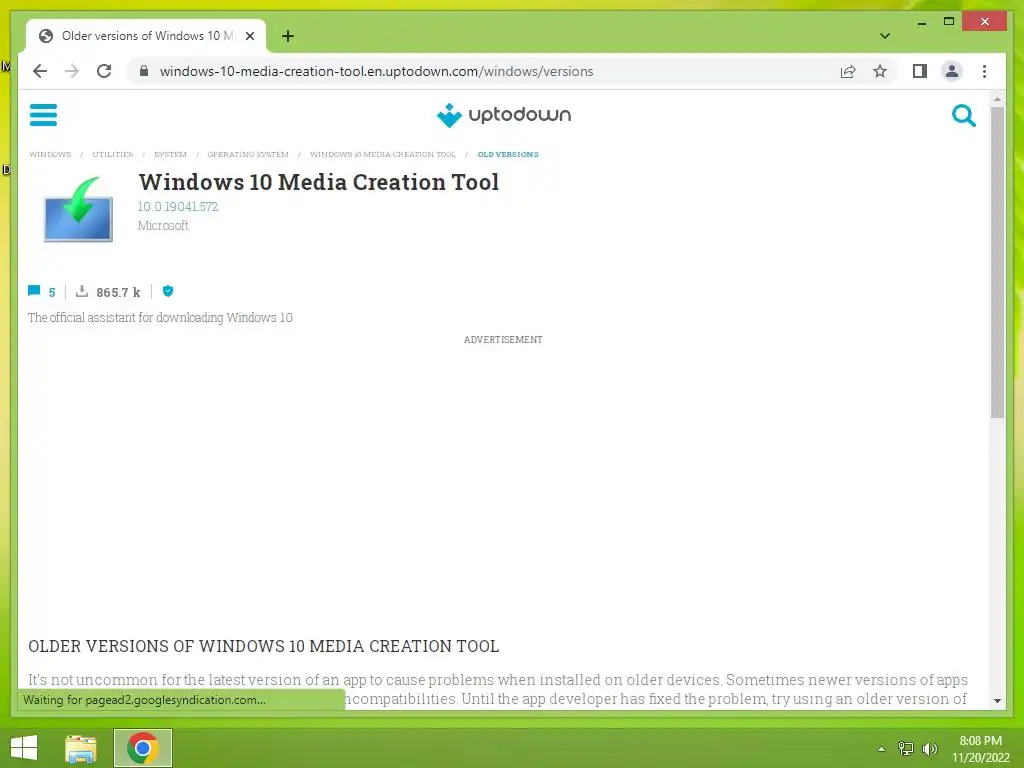The height and width of the screenshot is (768, 1024).
Task: Click the version number 10.0.19041.572
Action: coord(178,206)
